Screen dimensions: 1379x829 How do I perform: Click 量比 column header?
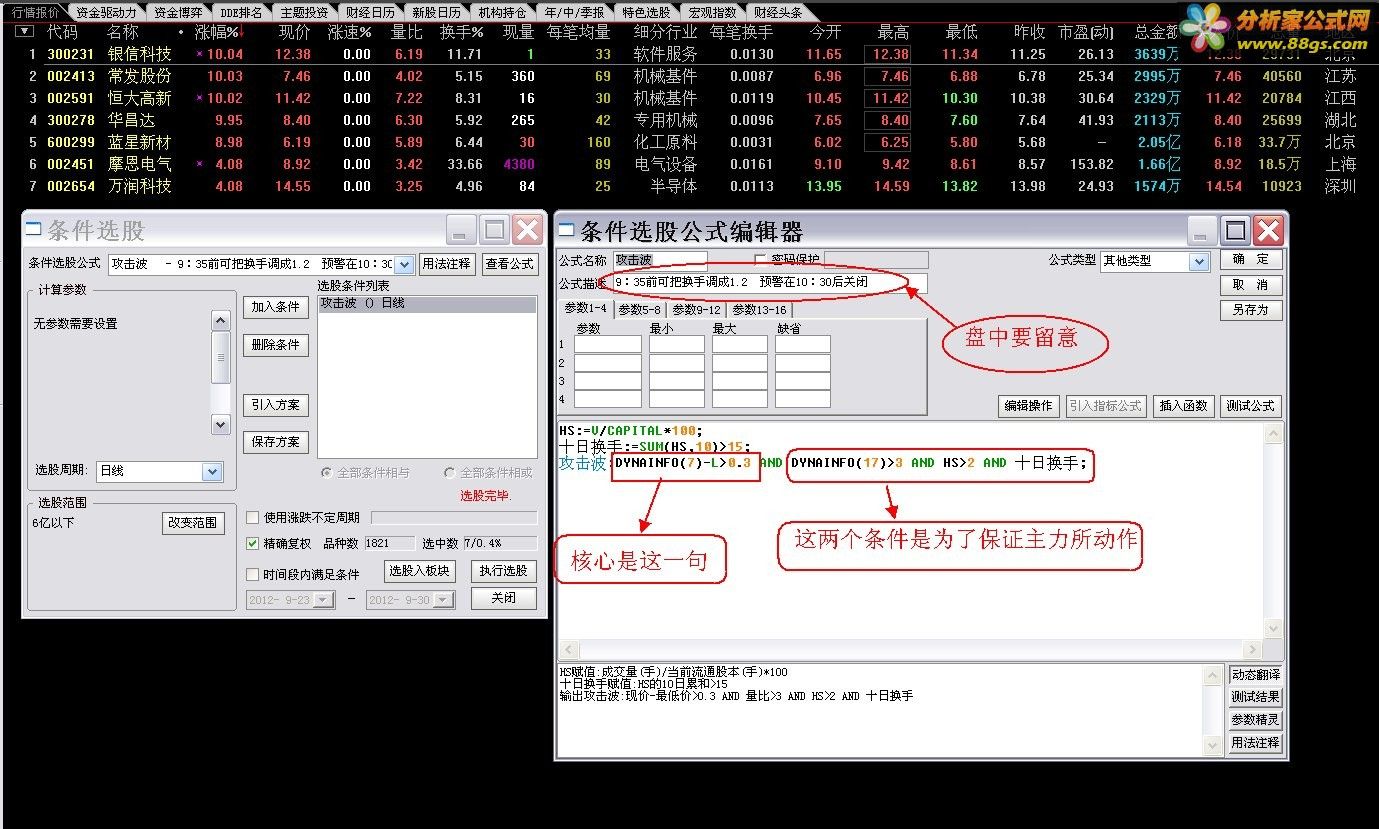[407, 32]
